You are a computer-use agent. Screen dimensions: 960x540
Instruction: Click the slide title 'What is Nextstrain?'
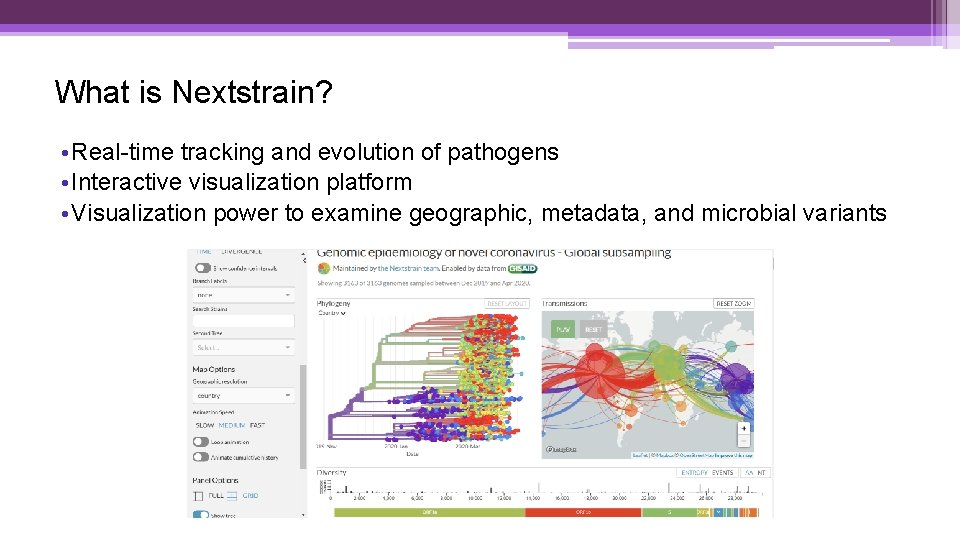coord(193,92)
